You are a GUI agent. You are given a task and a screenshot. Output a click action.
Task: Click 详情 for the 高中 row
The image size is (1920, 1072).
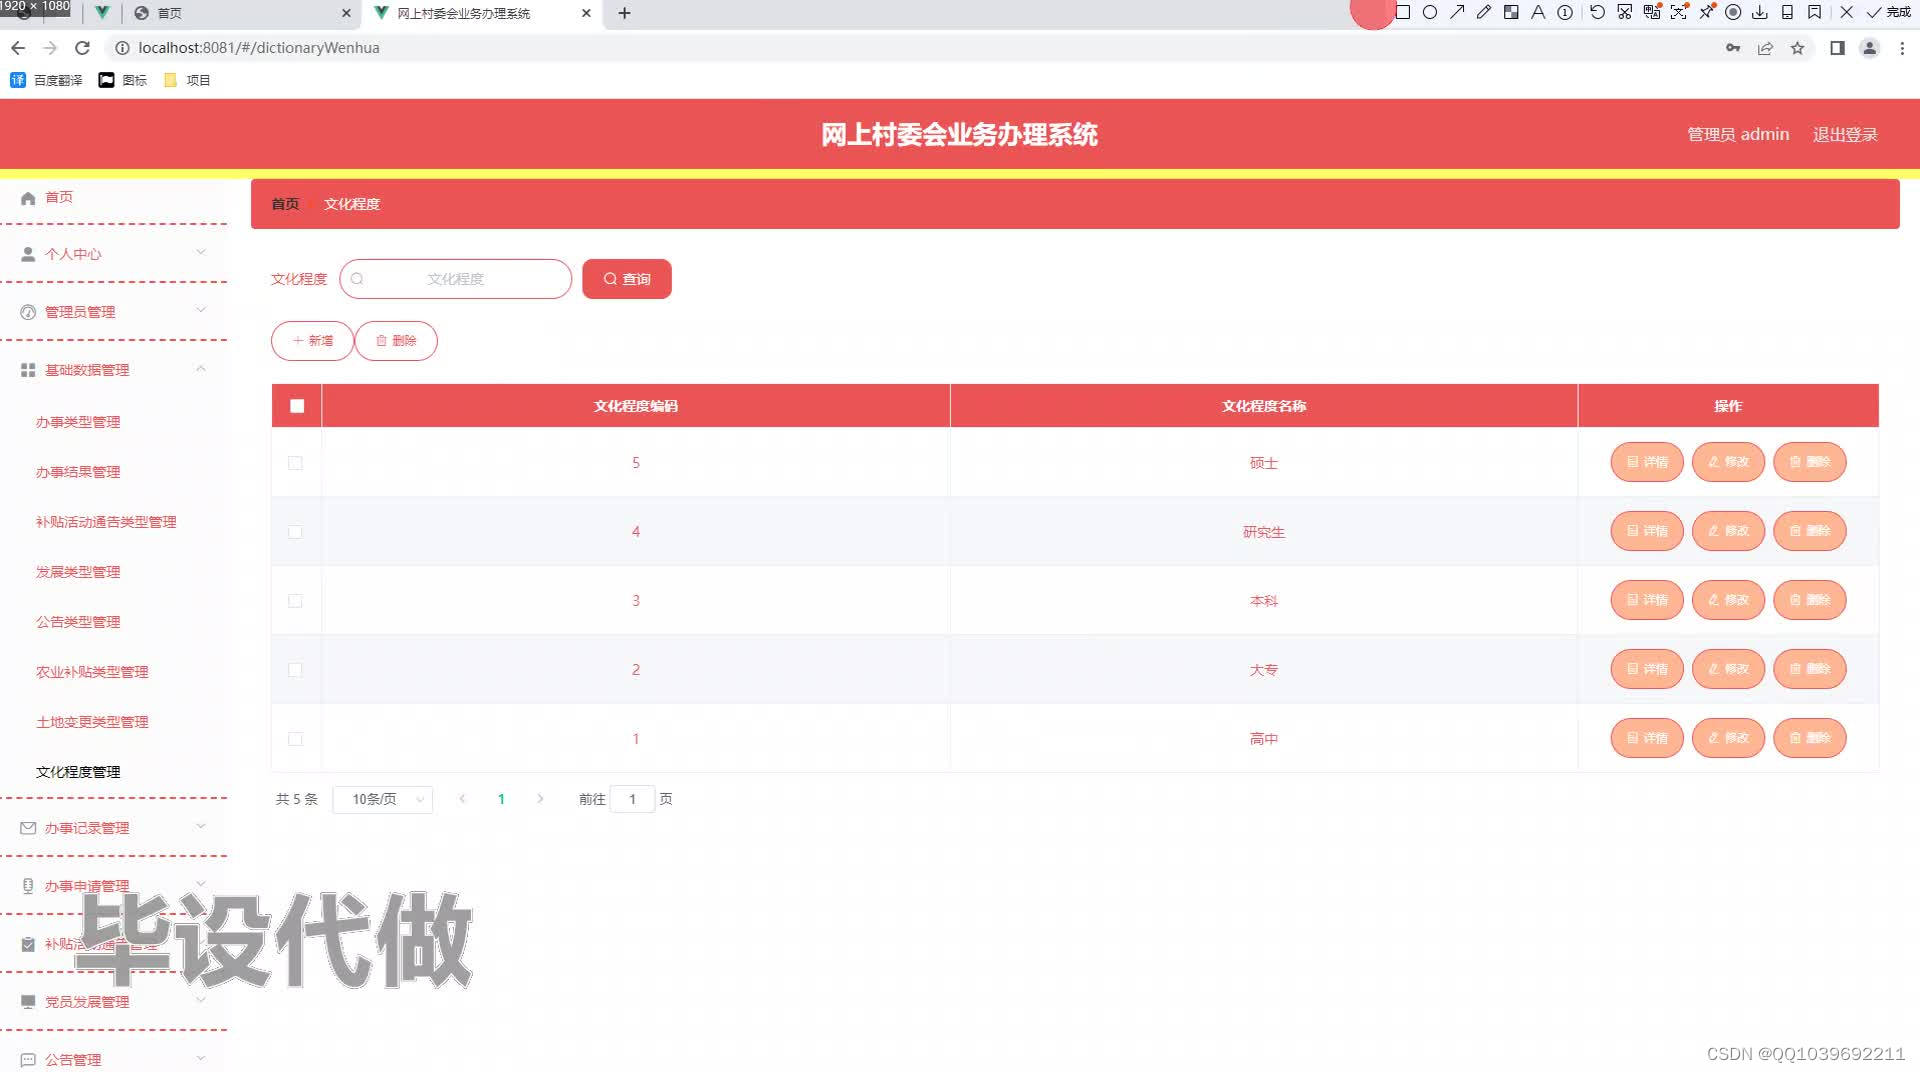(1647, 738)
